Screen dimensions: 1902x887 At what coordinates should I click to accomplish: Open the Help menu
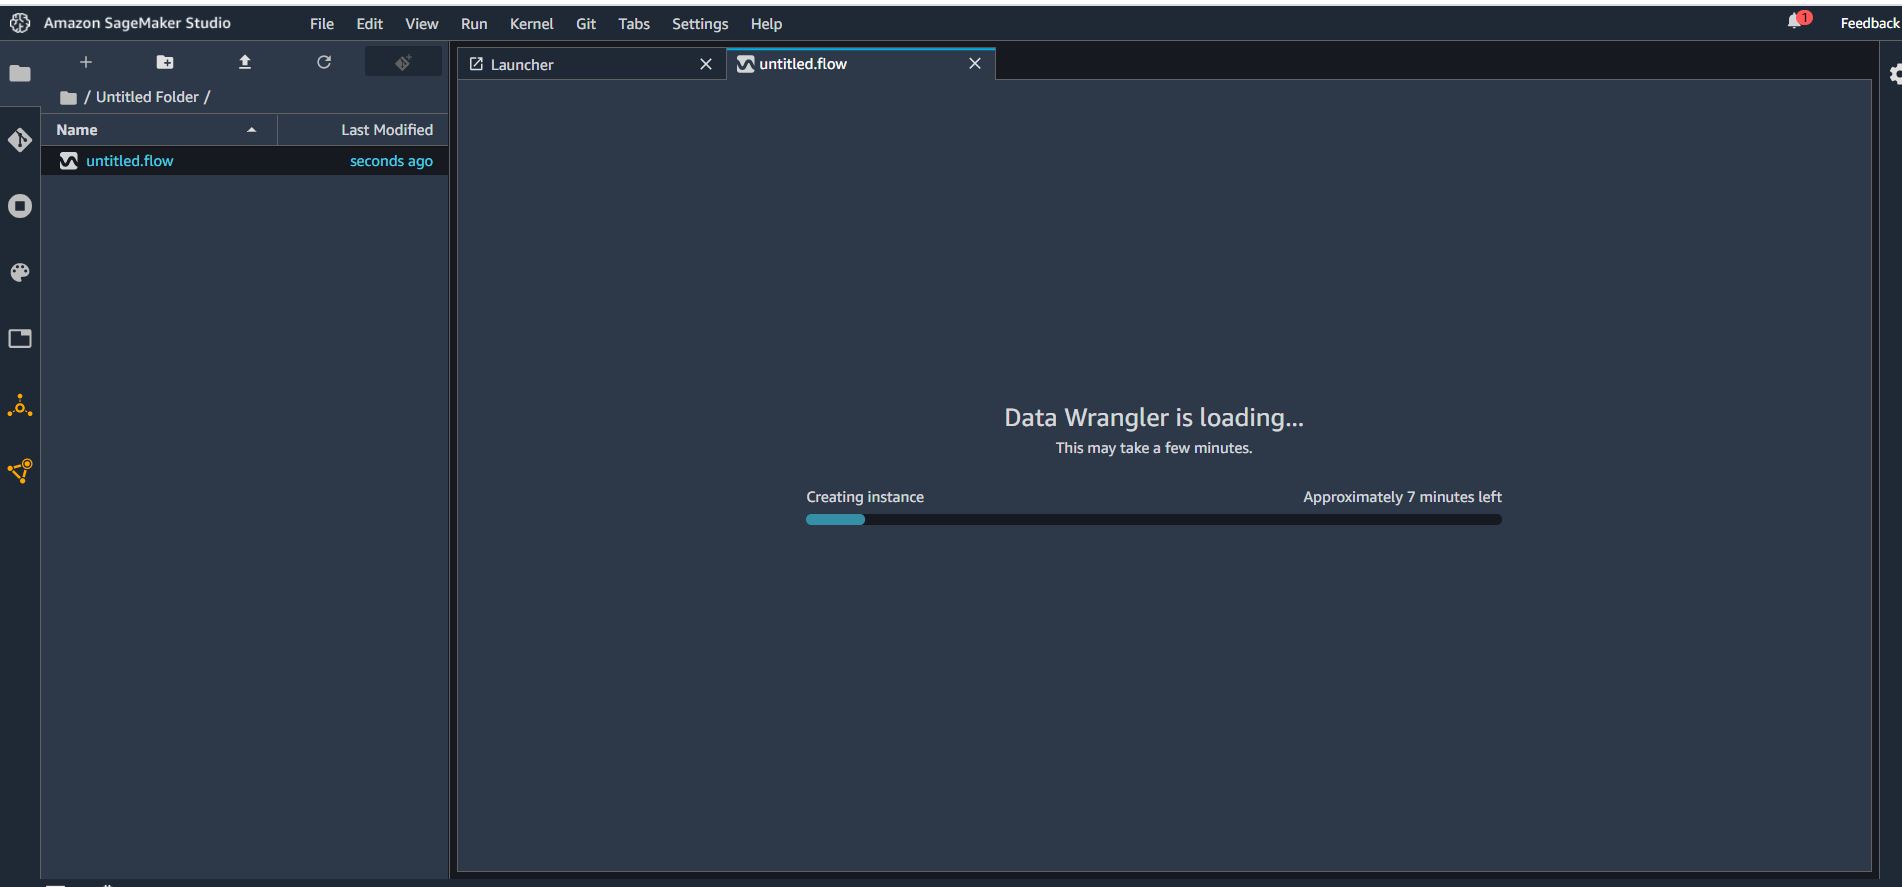coord(766,23)
